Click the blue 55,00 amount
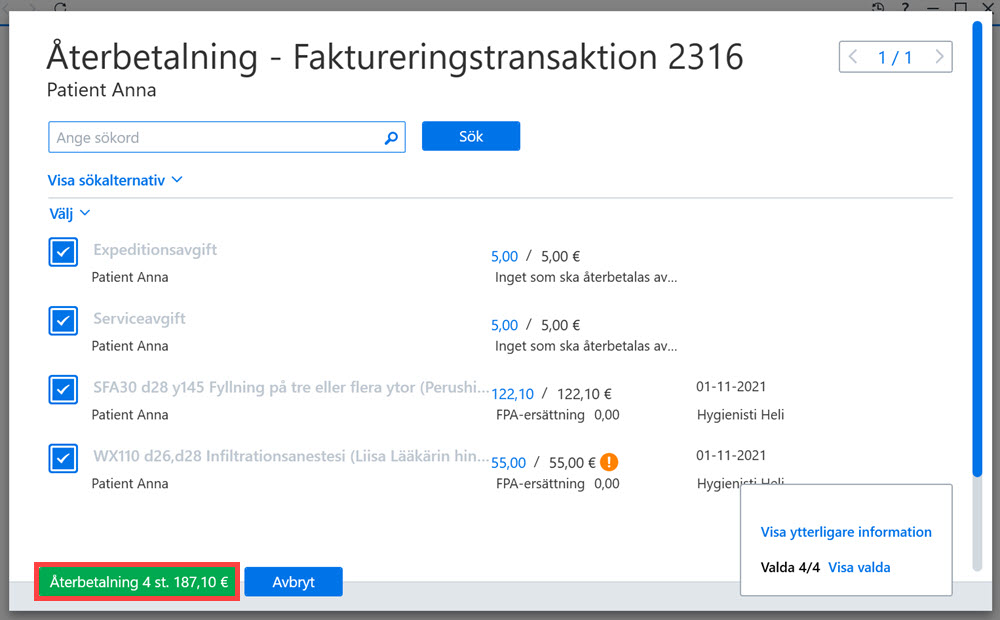 click(508, 463)
